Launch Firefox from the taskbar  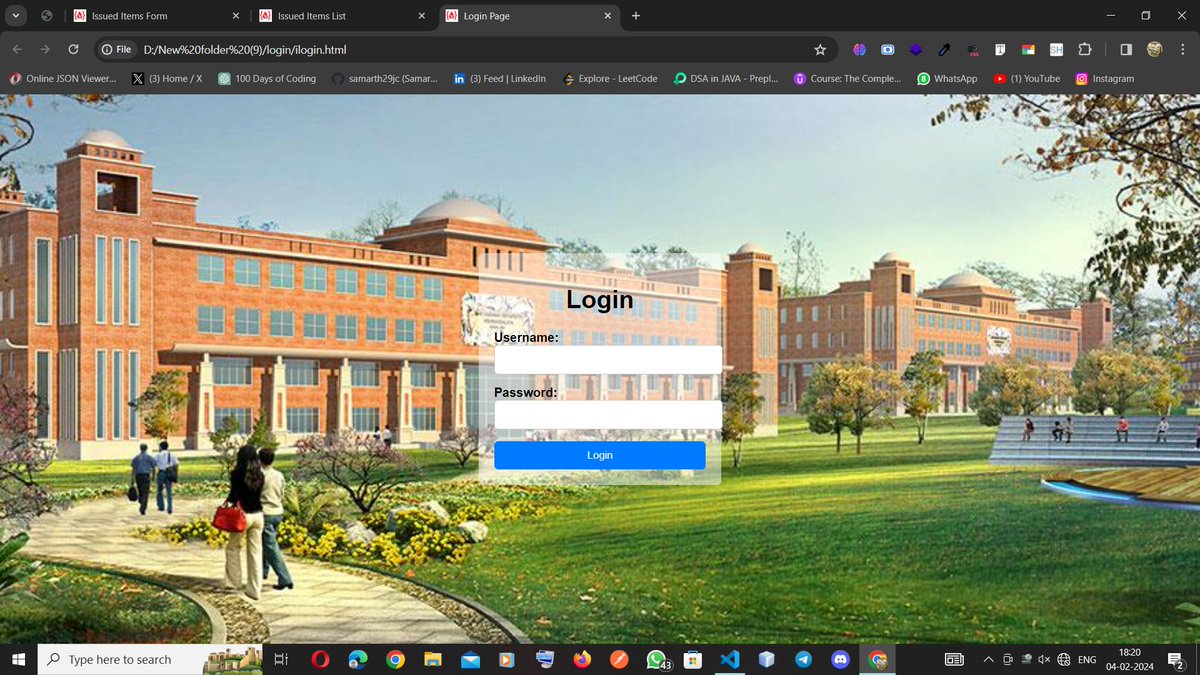(583, 659)
